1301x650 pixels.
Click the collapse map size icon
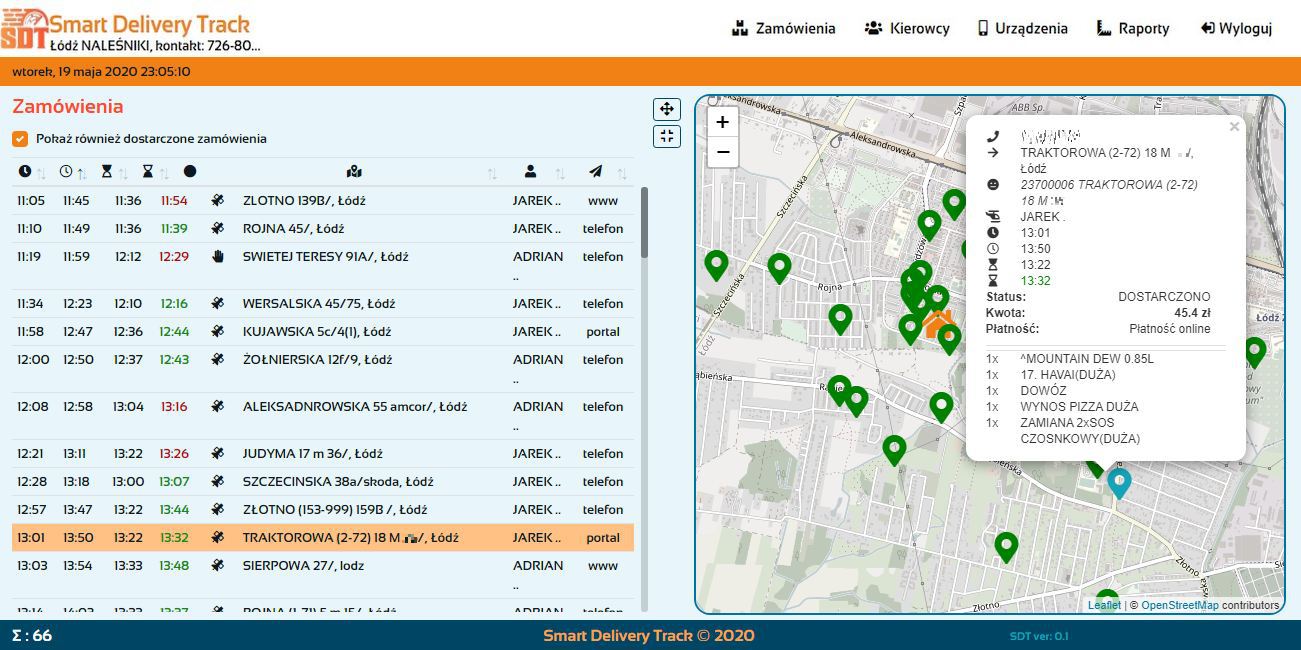tap(667, 136)
